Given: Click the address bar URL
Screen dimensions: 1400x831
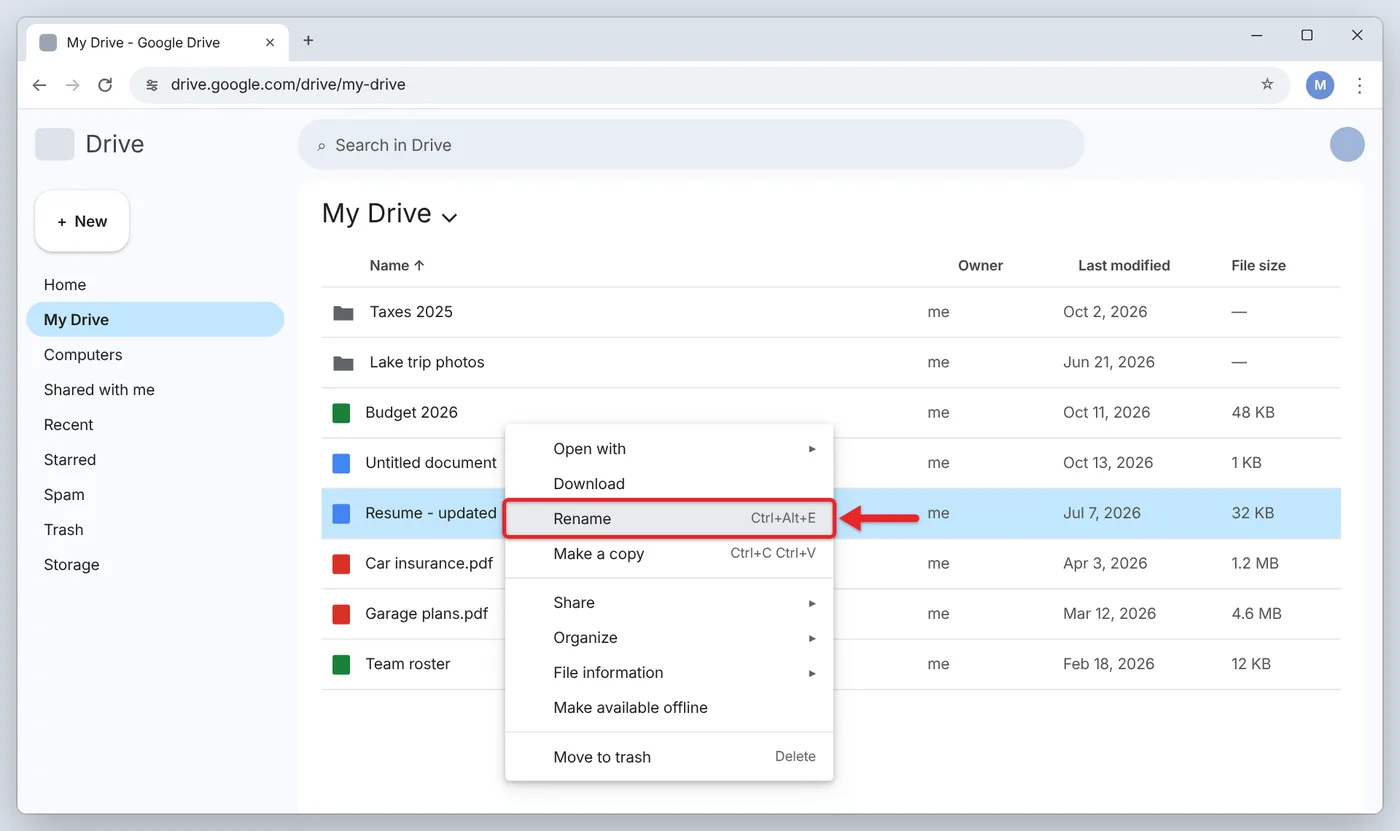Looking at the screenshot, I should coord(288,85).
